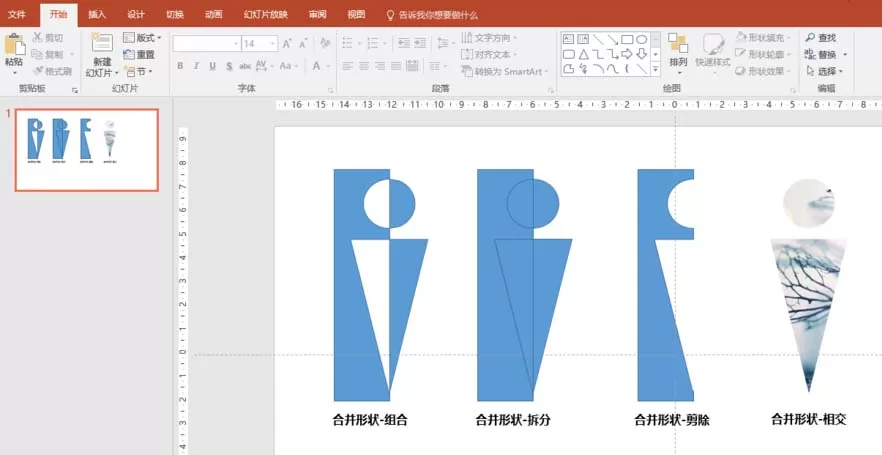The width and height of the screenshot is (882, 455).
Task: Toggle Bold formatting button
Action: click(180, 66)
